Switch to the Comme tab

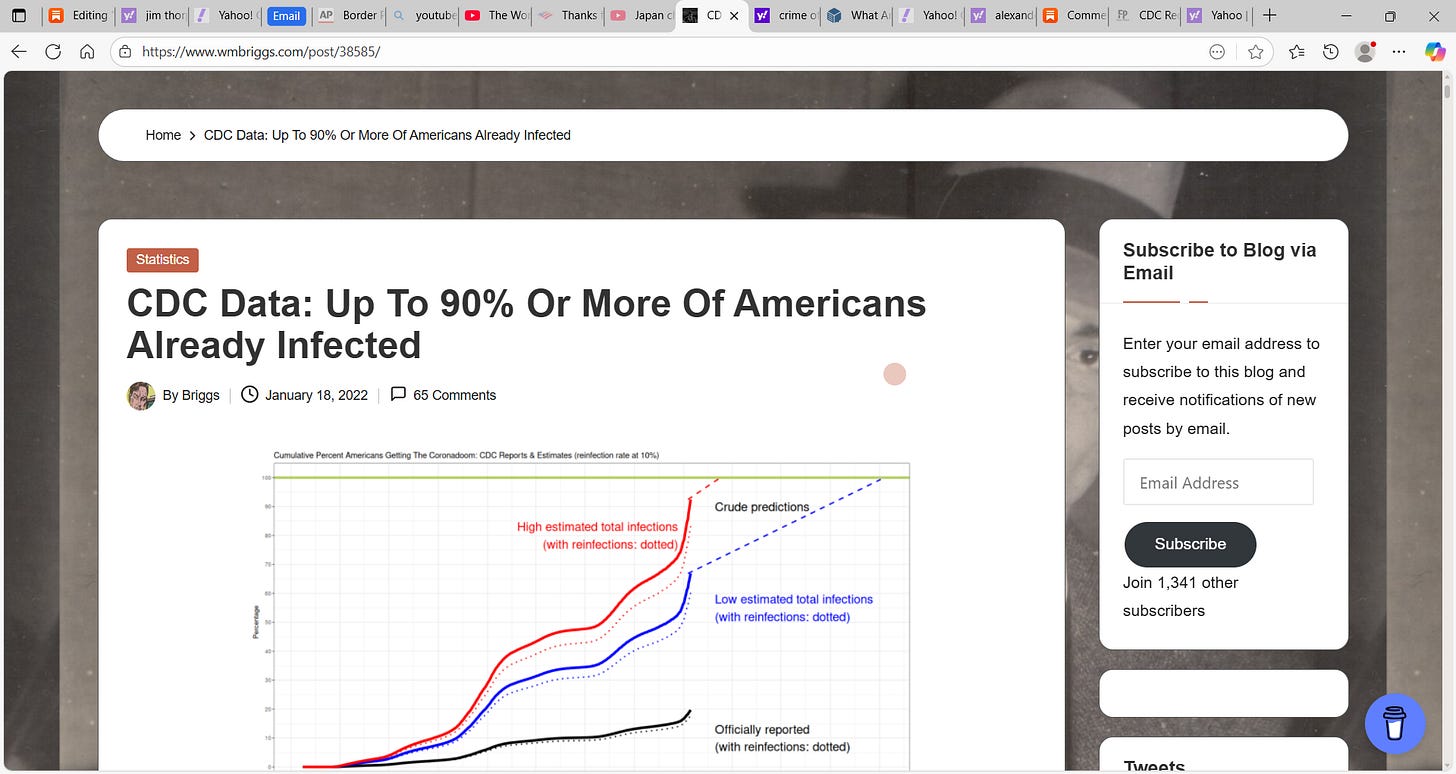coord(1075,16)
